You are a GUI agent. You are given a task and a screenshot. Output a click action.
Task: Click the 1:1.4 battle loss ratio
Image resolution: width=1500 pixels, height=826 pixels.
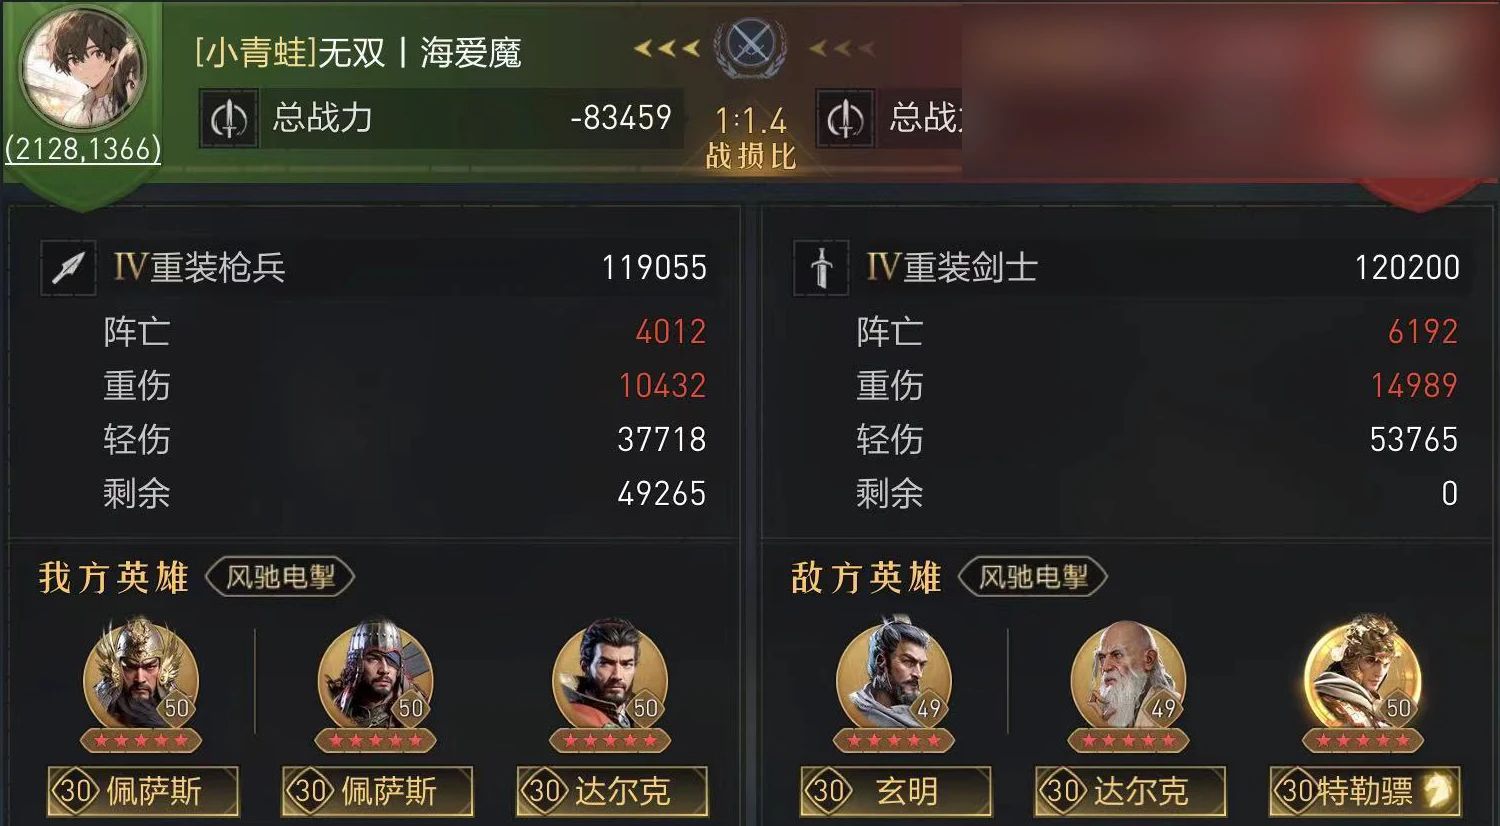[x=750, y=121]
